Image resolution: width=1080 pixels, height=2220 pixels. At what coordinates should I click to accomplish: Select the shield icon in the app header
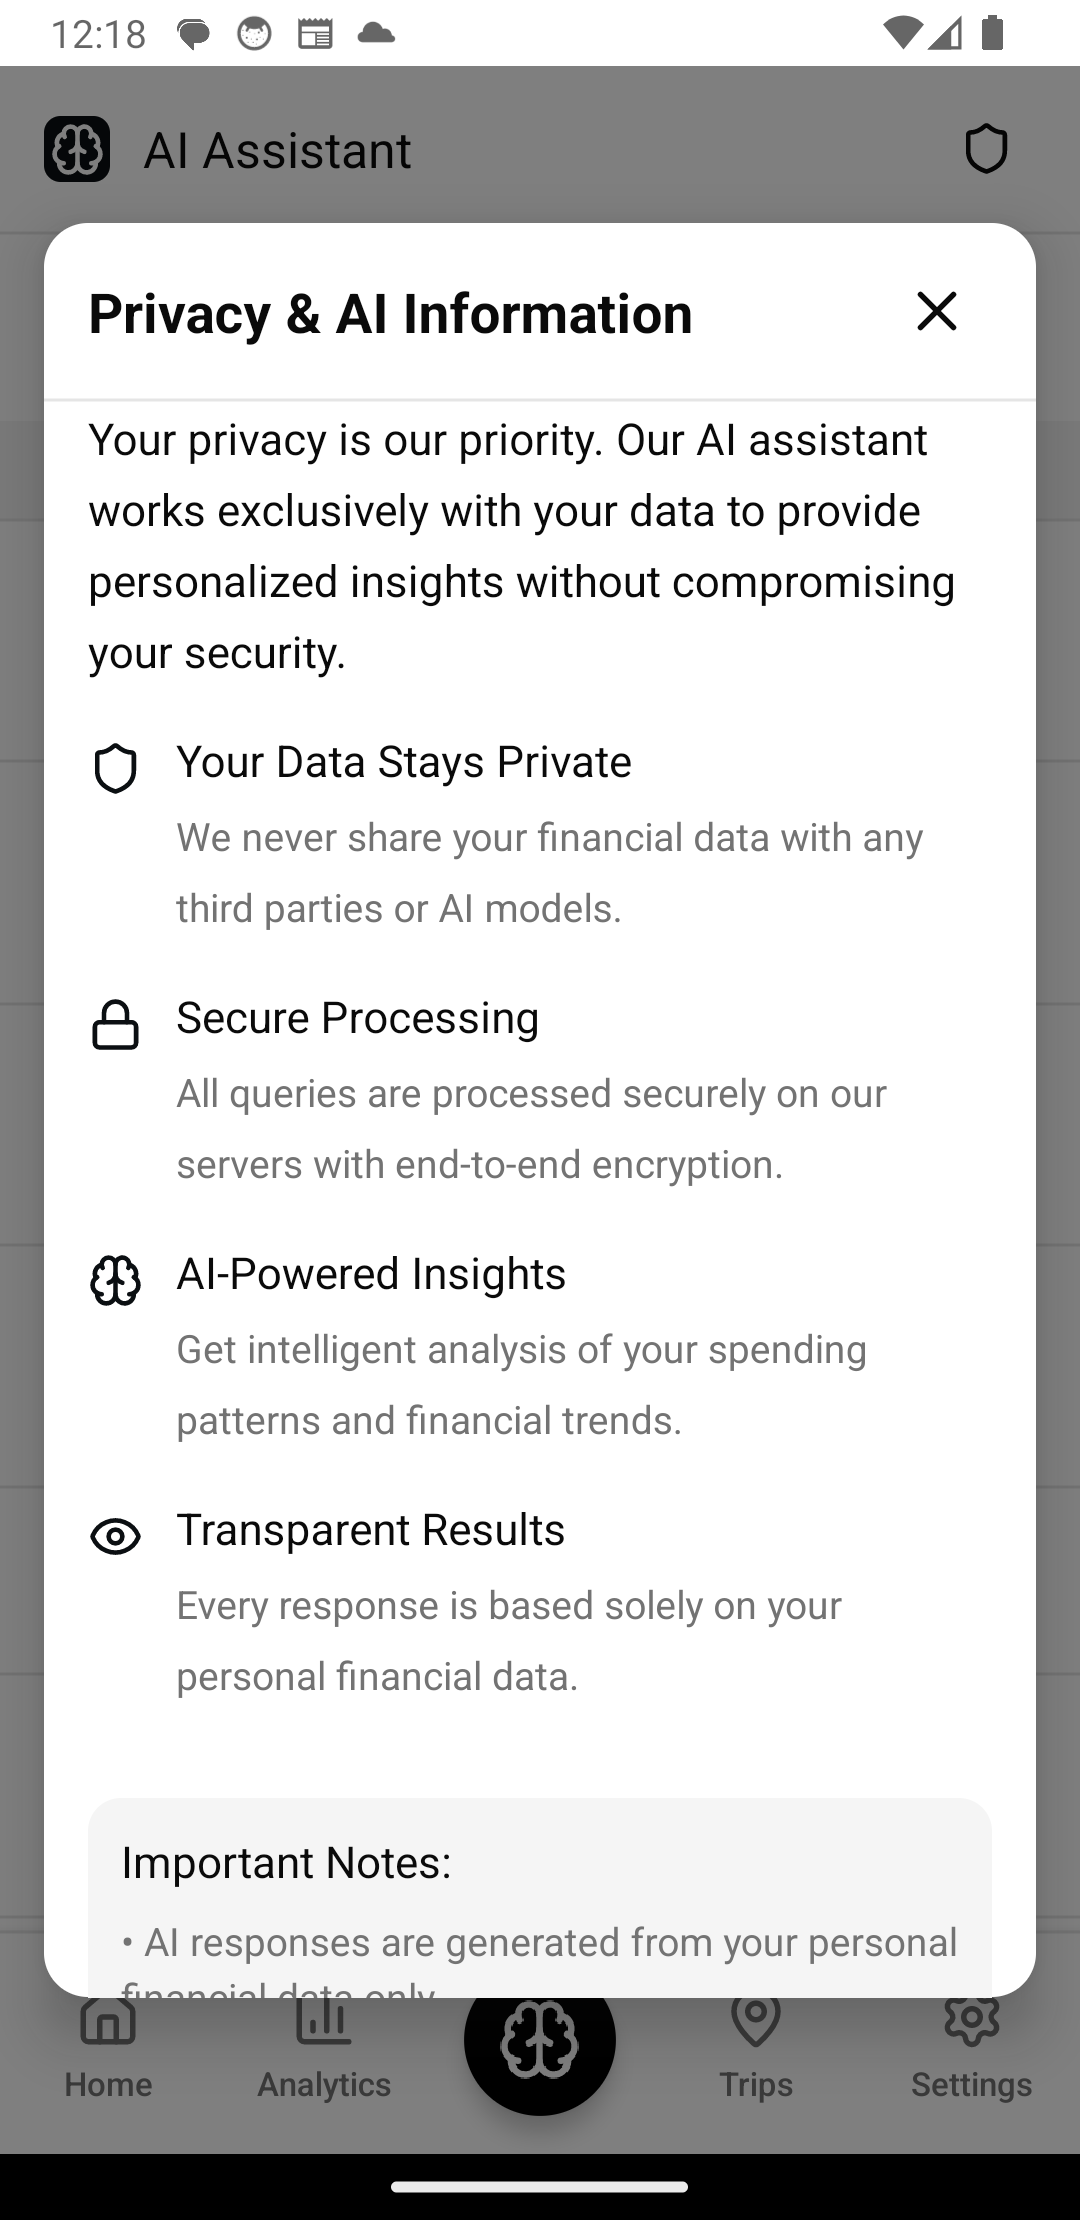[985, 148]
